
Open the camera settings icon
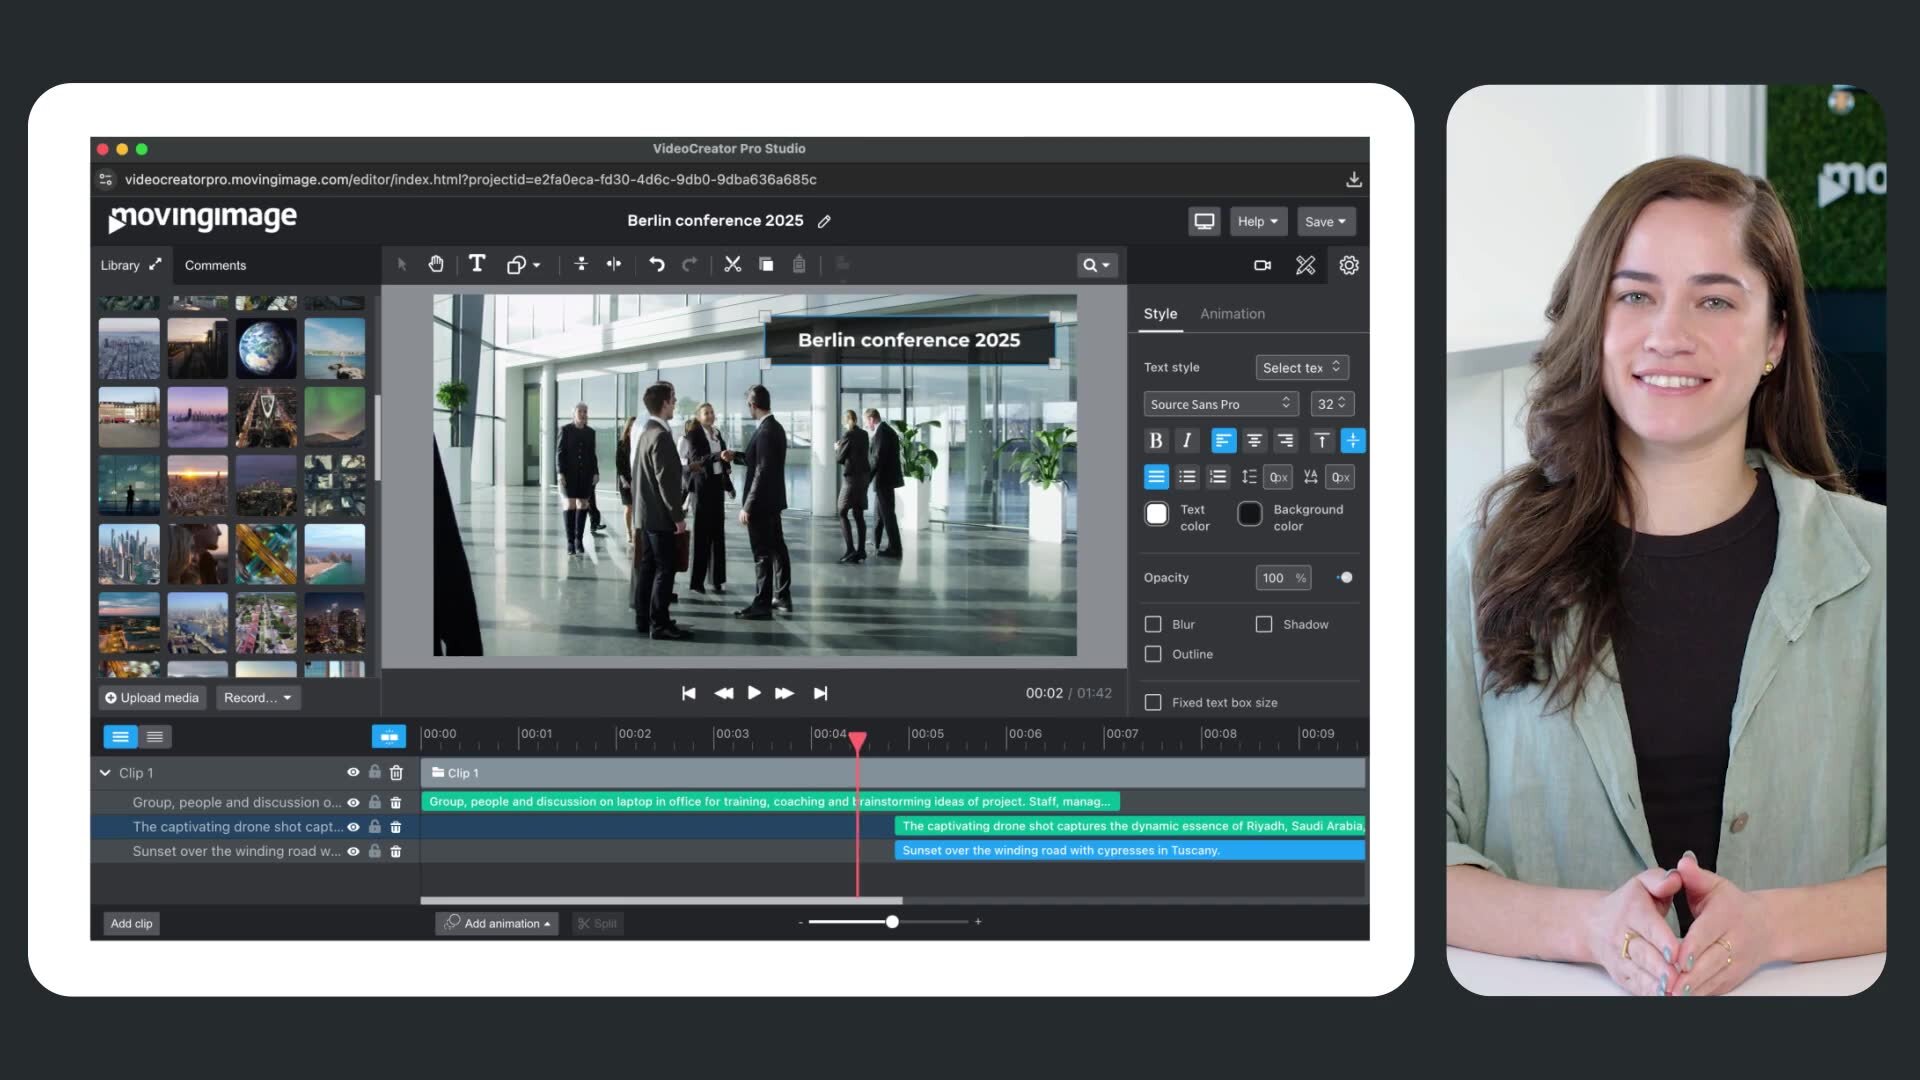pos(1262,265)
